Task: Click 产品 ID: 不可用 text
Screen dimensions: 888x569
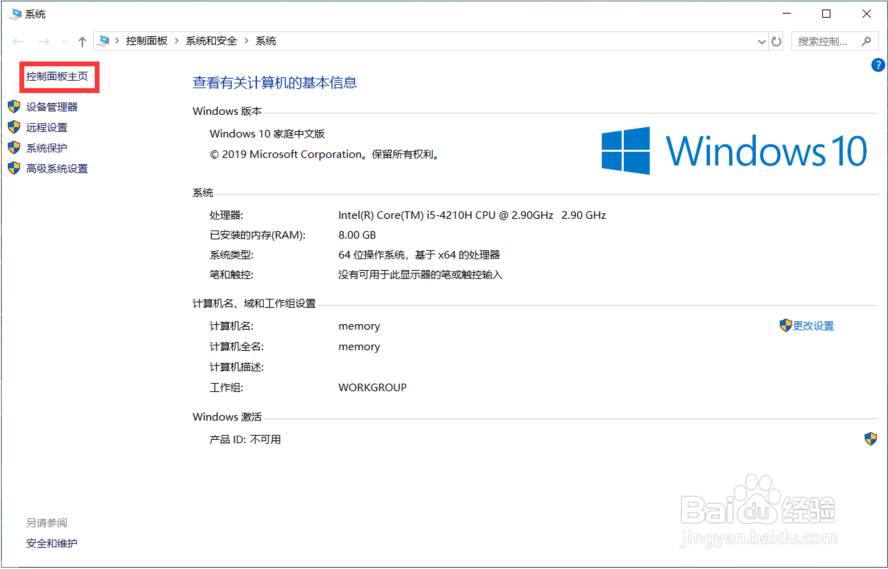Action: click(x=245, y=439)
